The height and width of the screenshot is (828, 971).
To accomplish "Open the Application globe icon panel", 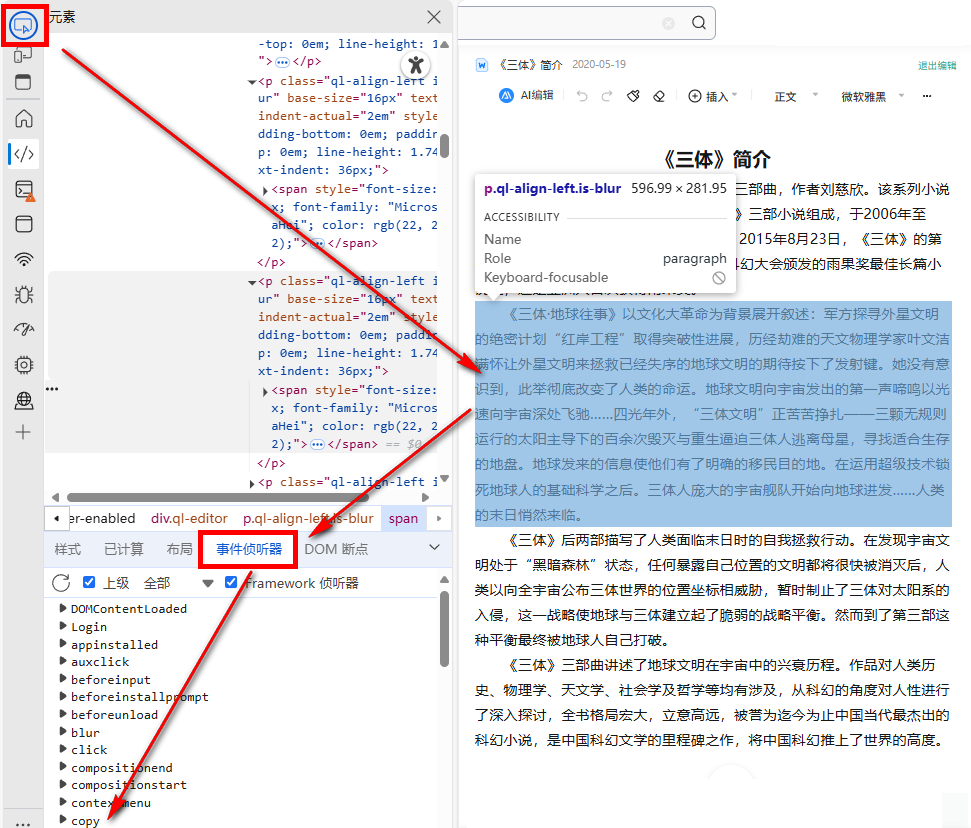I will click(x=24, y=401).
